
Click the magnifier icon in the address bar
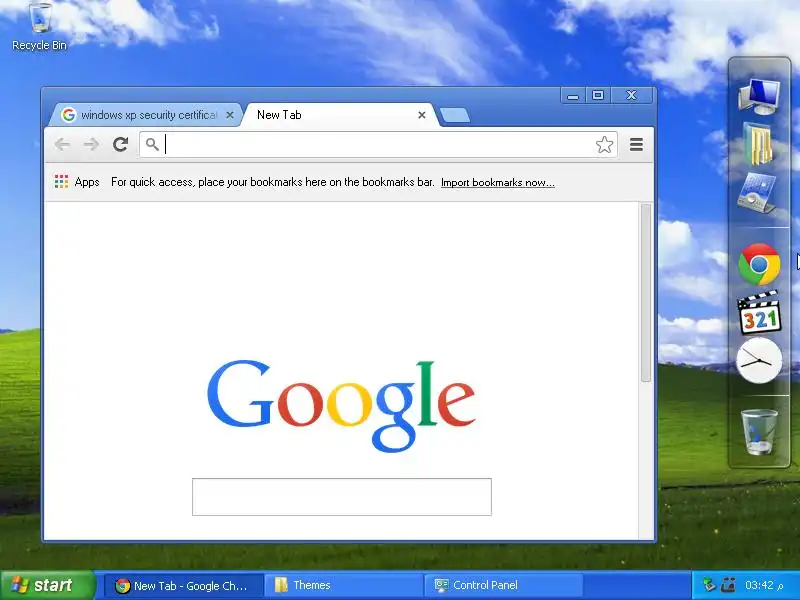(x=152, y=145)
